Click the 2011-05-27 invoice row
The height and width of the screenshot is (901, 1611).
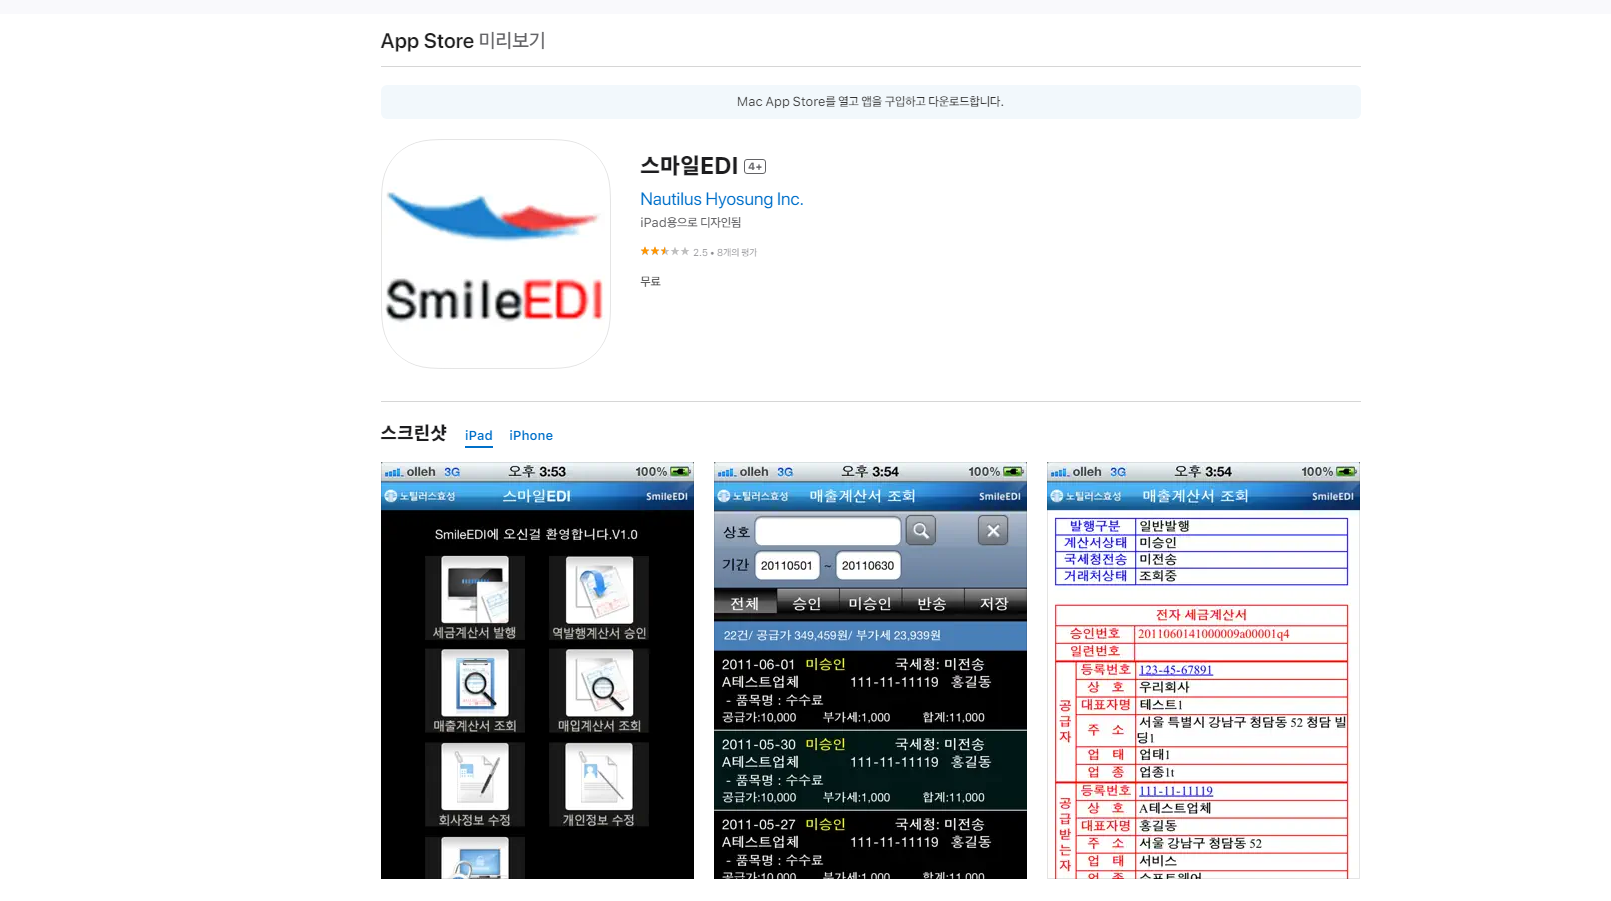[870, 845]
